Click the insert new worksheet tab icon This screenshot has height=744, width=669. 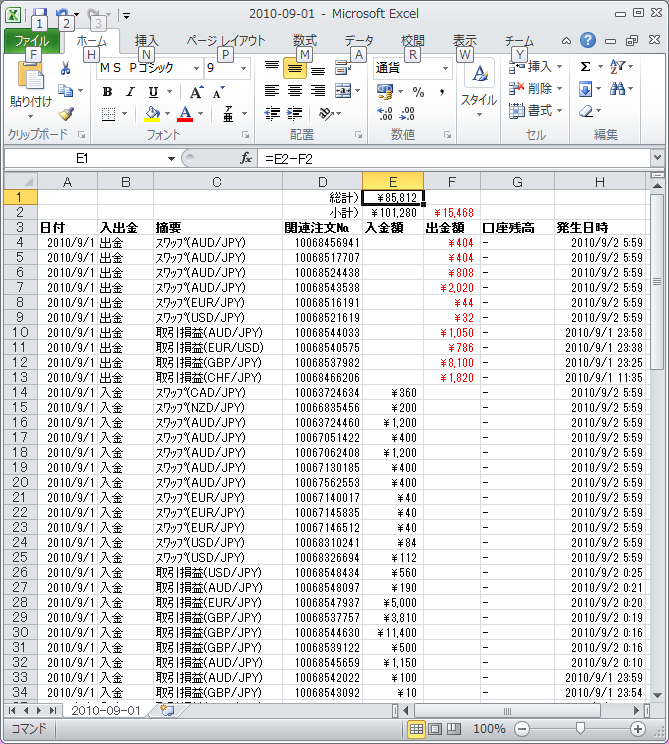[x=167, y=710]
